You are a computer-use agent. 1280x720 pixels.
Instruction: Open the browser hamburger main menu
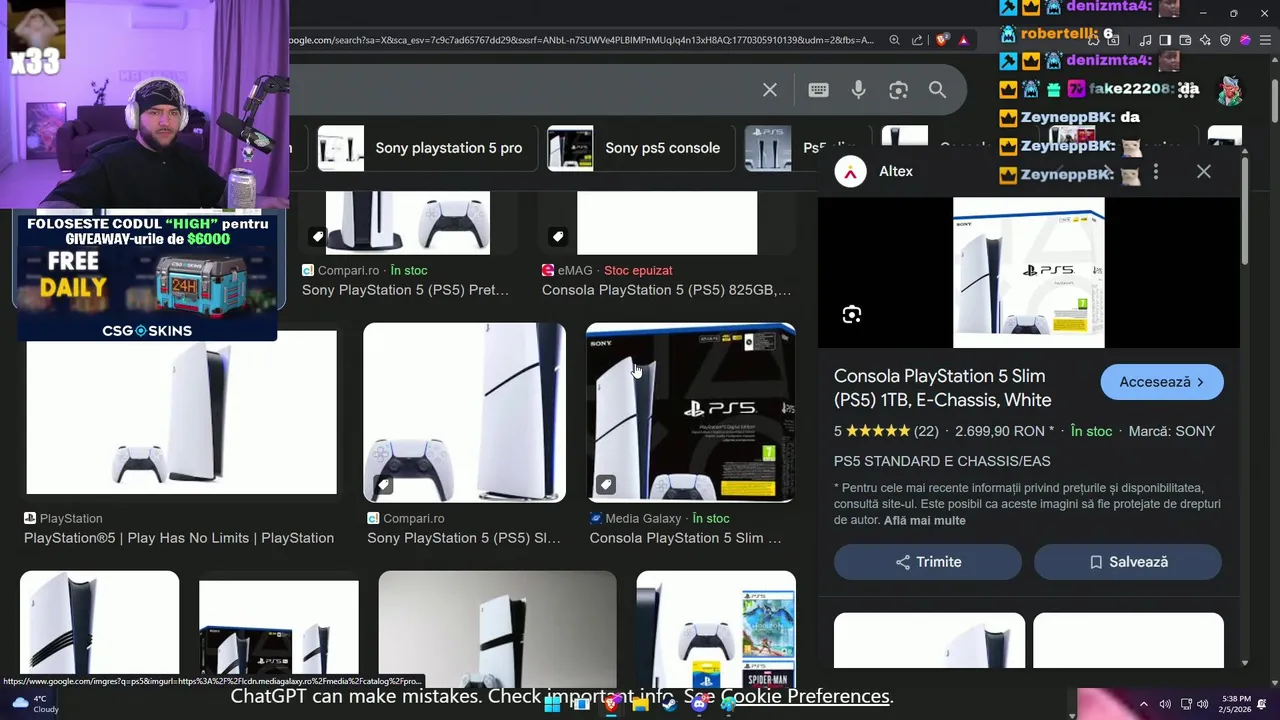point(1265,40)
